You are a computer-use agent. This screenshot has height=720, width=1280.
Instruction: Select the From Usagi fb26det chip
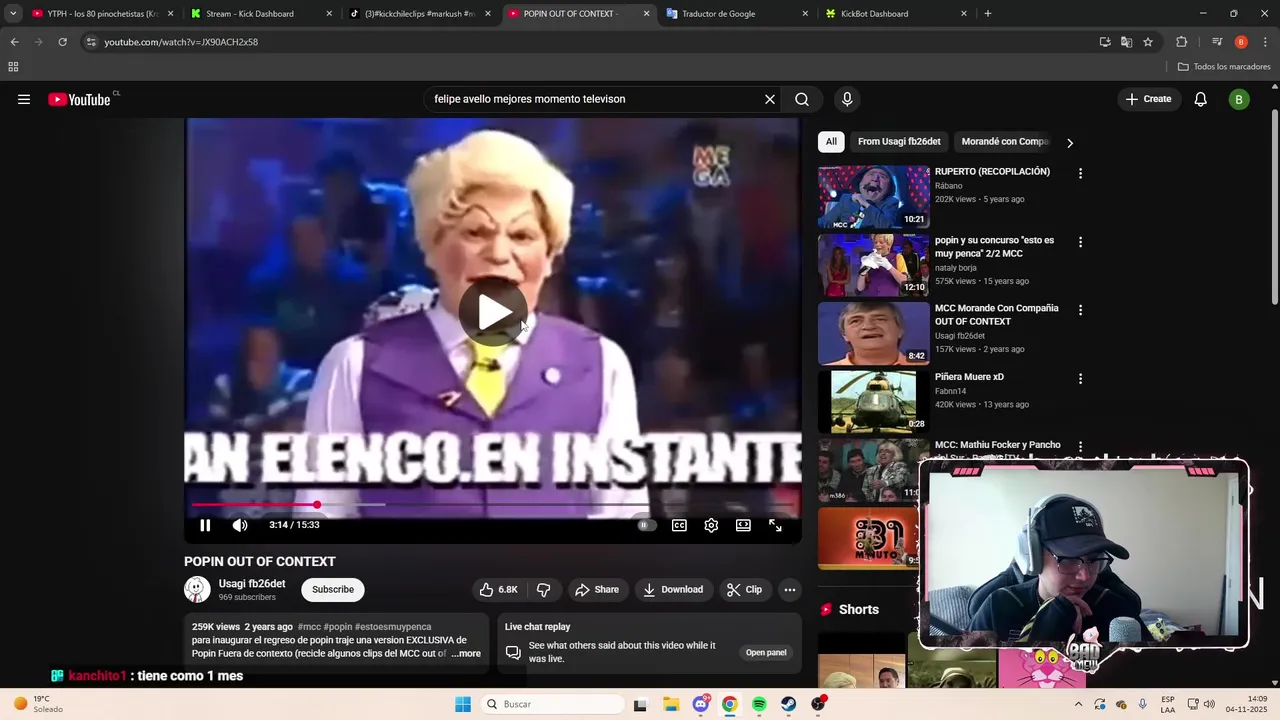(x=899, y=142)
